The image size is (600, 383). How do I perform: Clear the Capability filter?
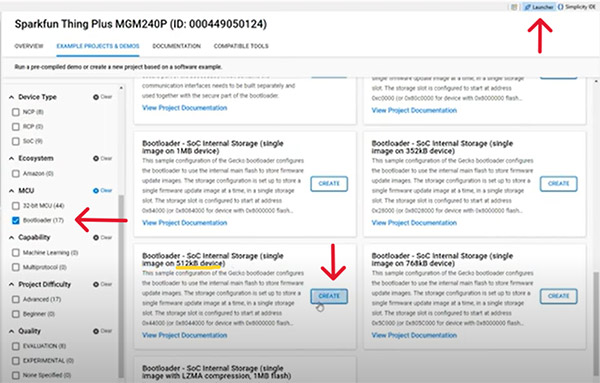pos(103,238)
